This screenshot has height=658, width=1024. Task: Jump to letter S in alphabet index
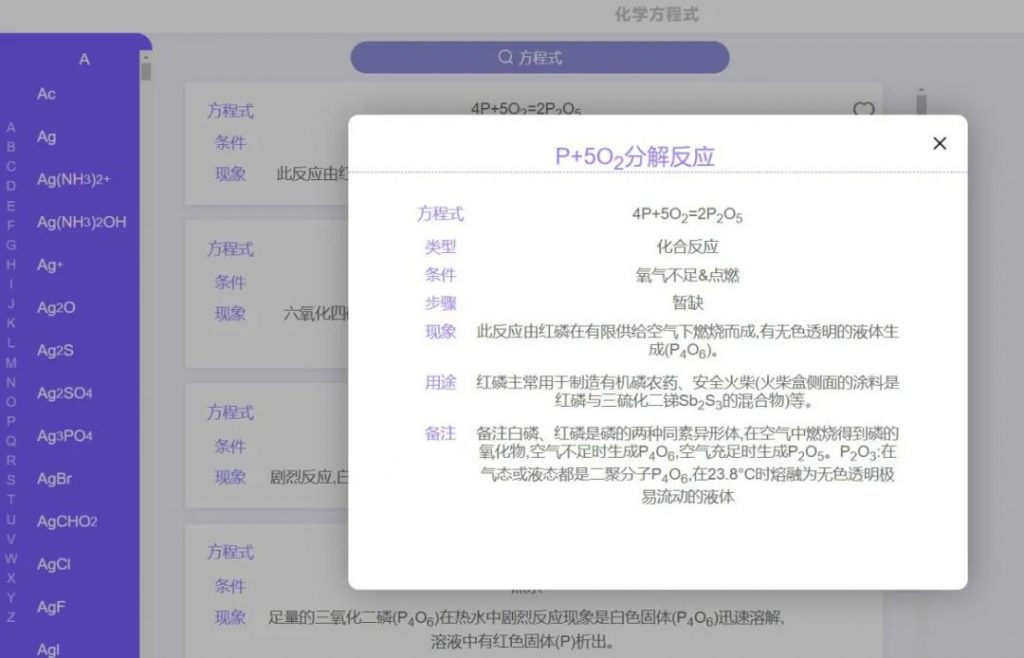[x=11, y=480]
